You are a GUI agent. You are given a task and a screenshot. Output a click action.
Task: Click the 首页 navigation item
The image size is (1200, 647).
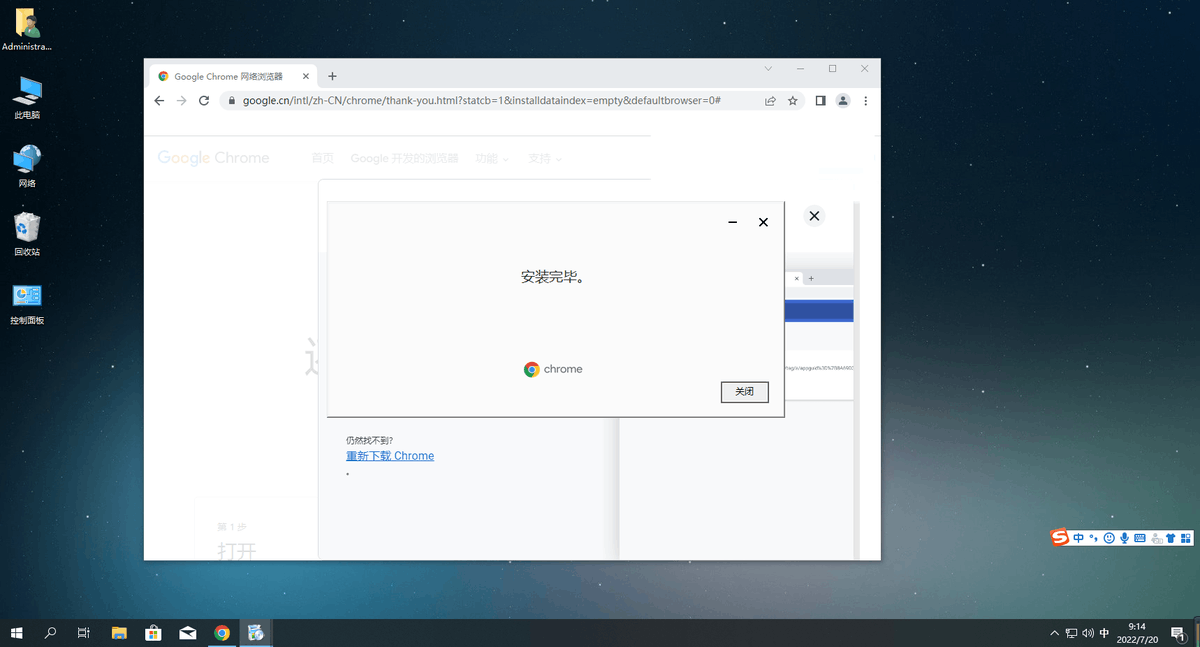(x=322, y=158)
